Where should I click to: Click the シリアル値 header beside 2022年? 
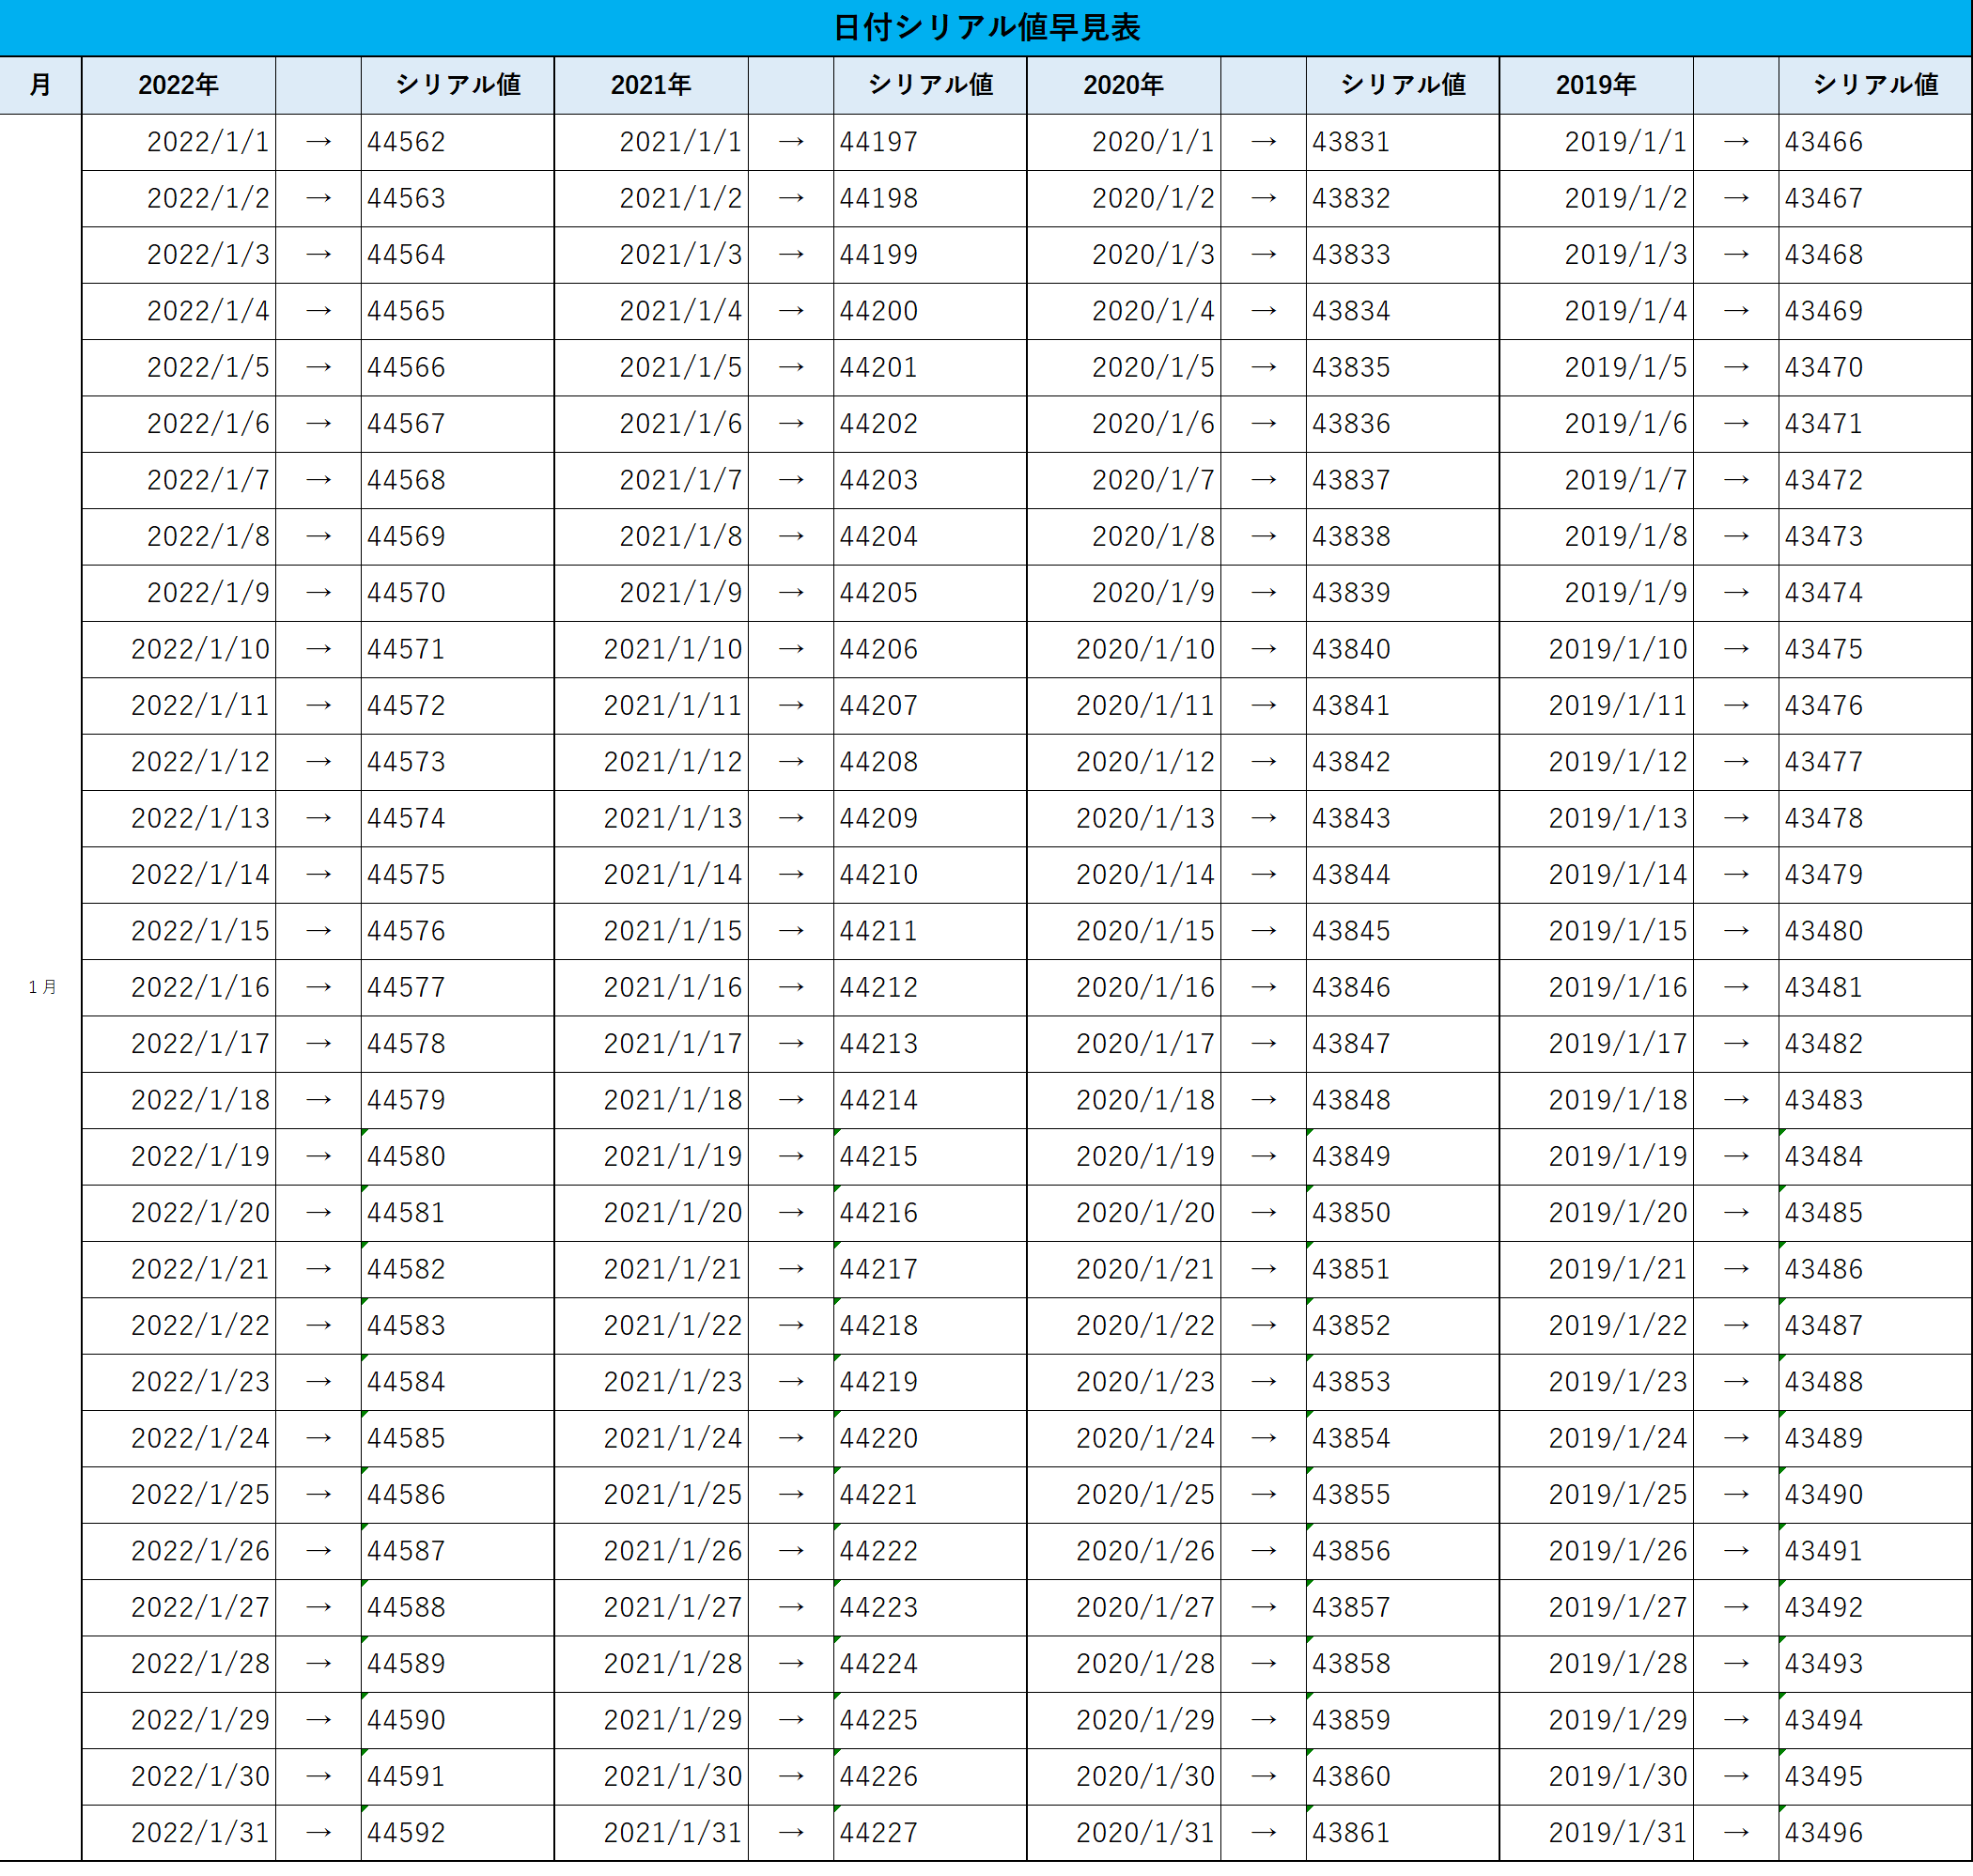tap(458, 85)
